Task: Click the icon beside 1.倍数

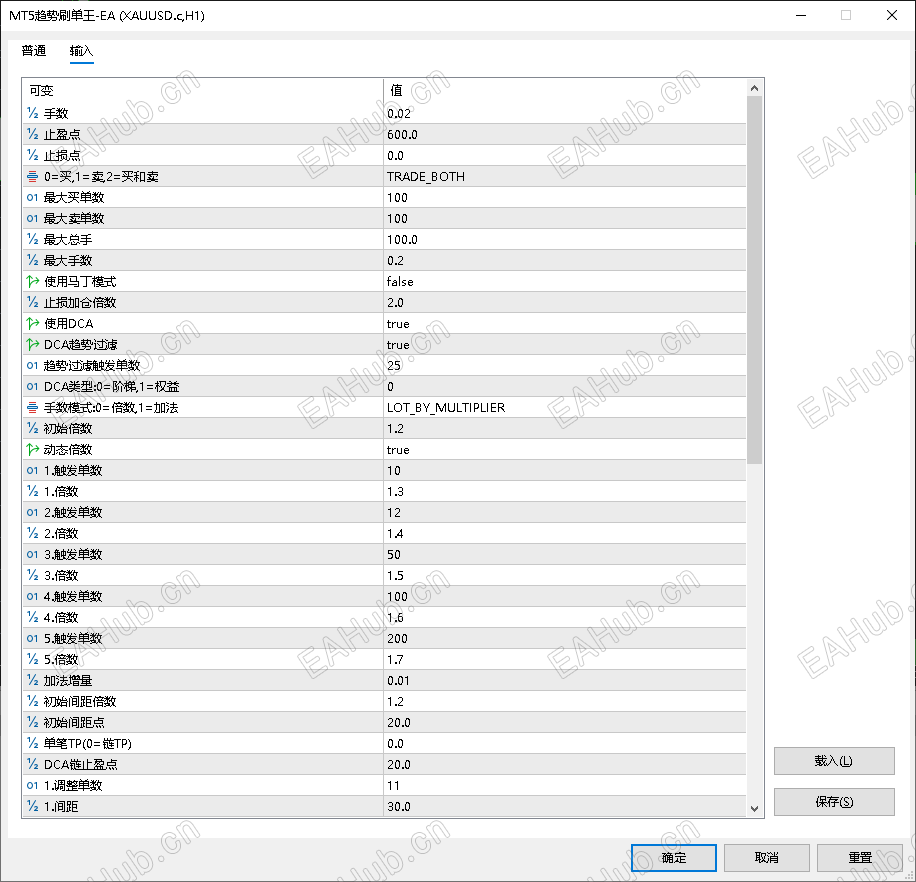Action: [x=33, y=492]
